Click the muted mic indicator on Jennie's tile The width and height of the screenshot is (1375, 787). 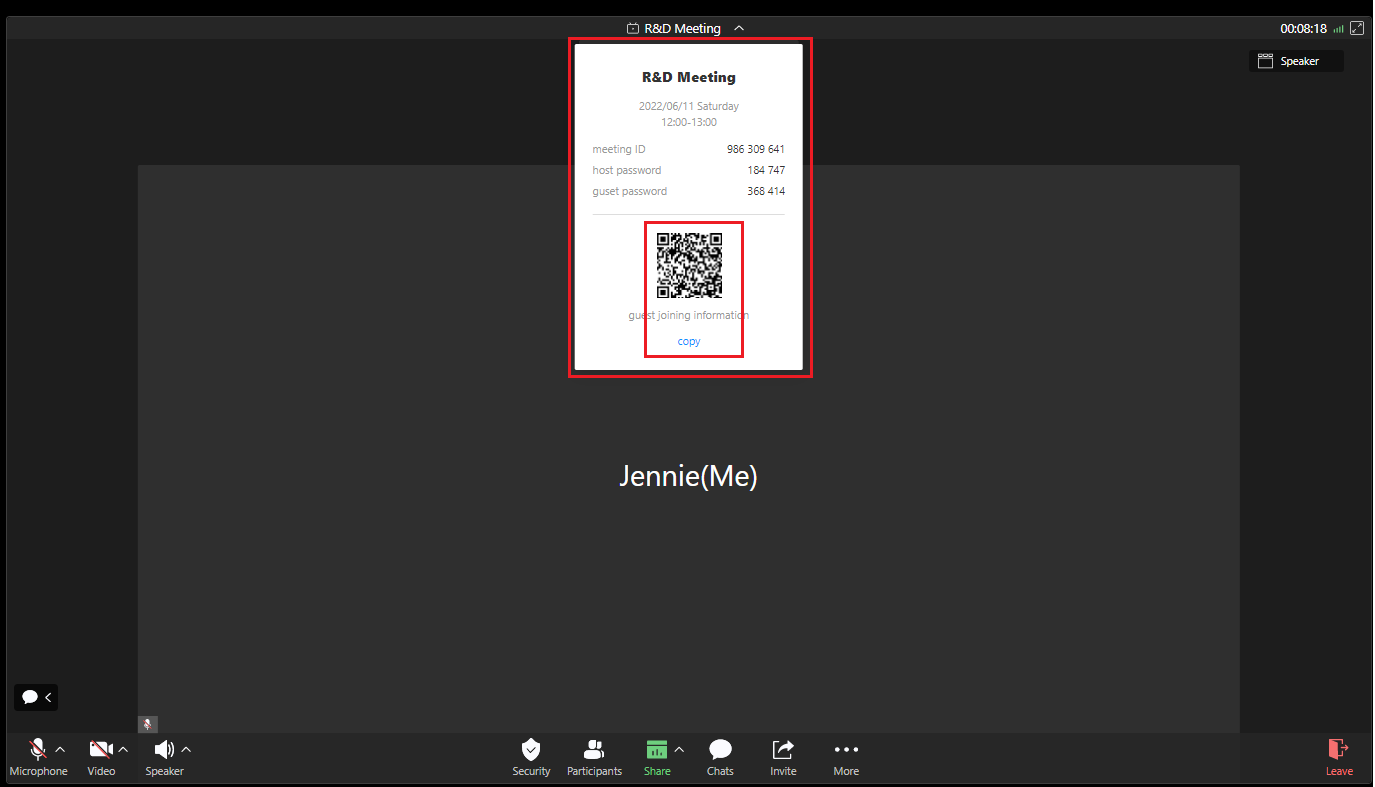(147, 724)
